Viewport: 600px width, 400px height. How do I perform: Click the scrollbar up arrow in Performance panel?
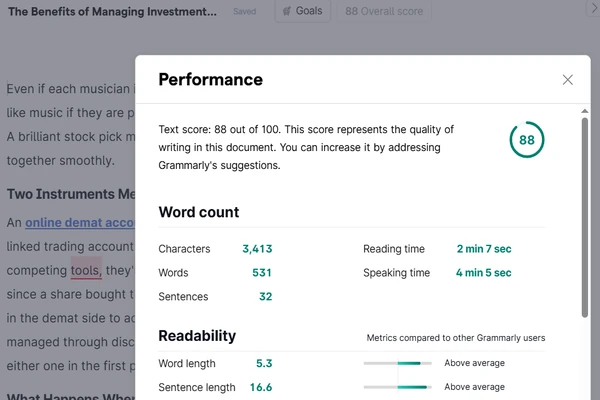tap(584, 111)
